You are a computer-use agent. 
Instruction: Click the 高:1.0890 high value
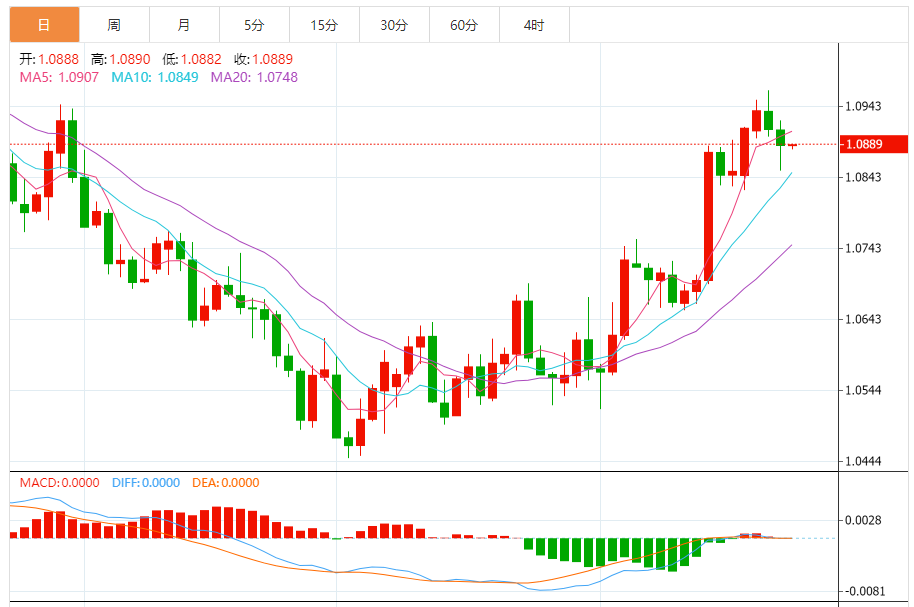point(121,59)
